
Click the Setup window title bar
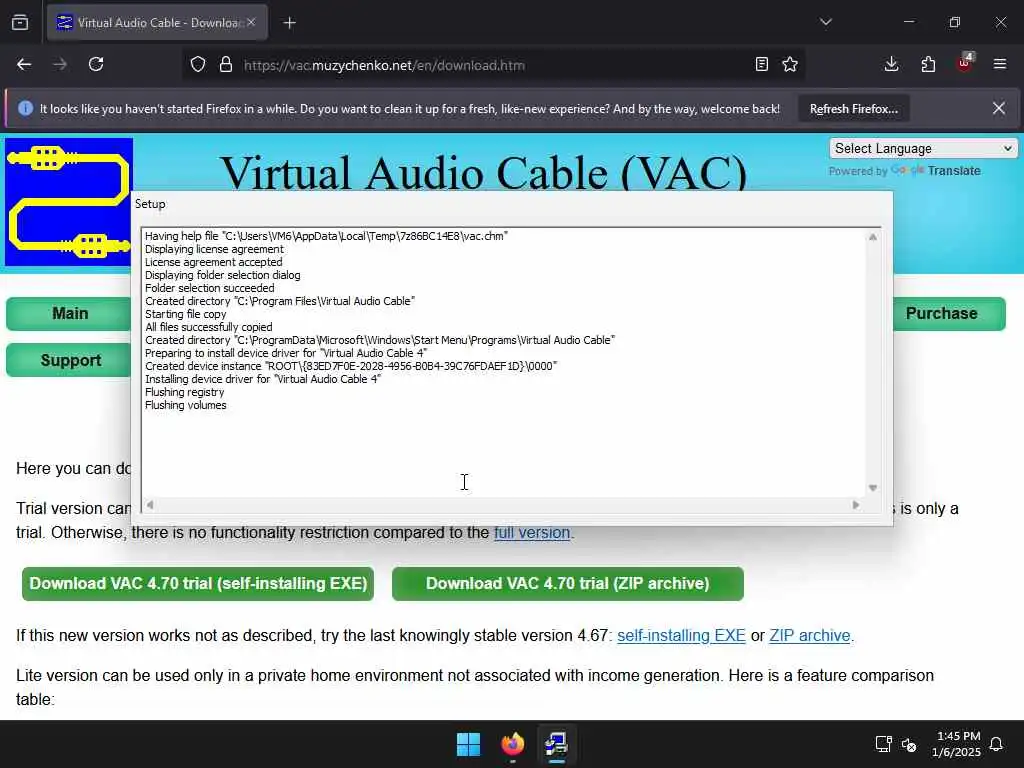(x=511, y=204)
